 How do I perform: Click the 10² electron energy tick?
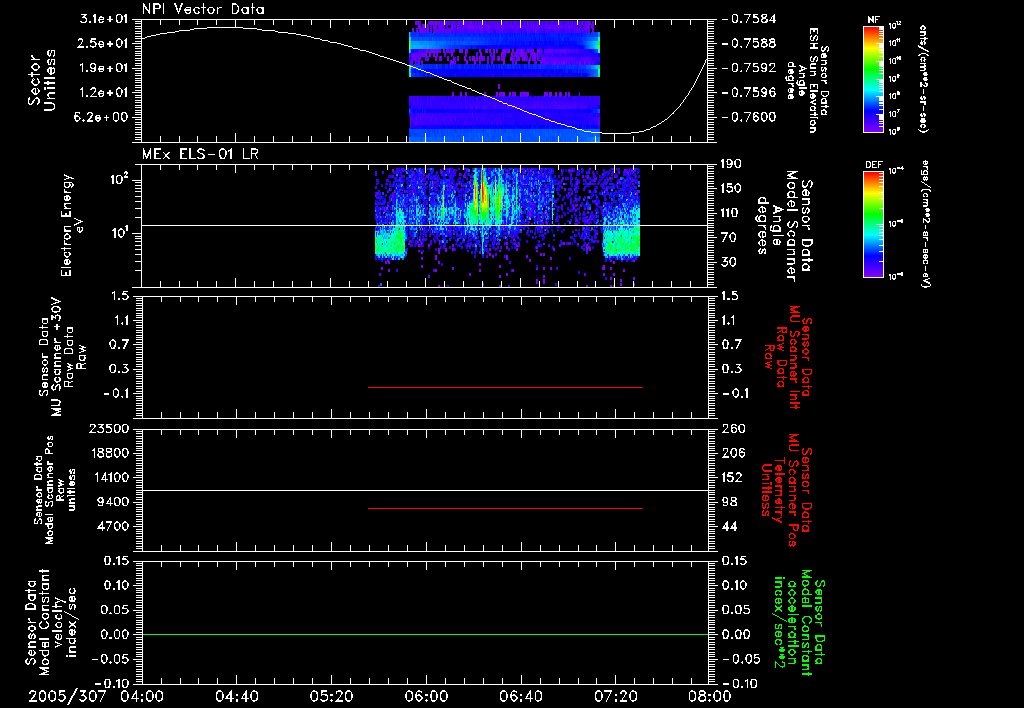(119, 179)
